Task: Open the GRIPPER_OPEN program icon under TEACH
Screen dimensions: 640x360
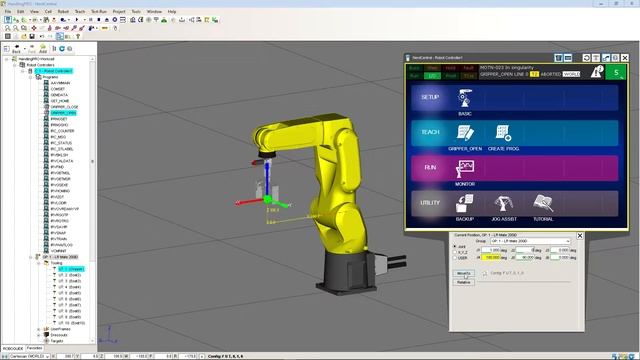Action: pos(464,134)
